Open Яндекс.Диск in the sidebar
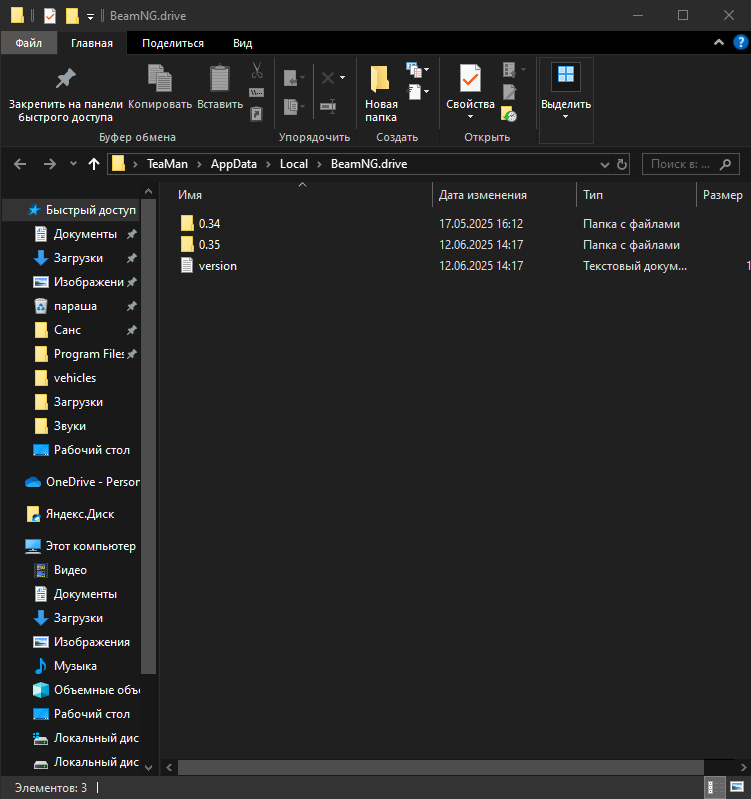This screenshot has width=751, height=799. (80, 514)
